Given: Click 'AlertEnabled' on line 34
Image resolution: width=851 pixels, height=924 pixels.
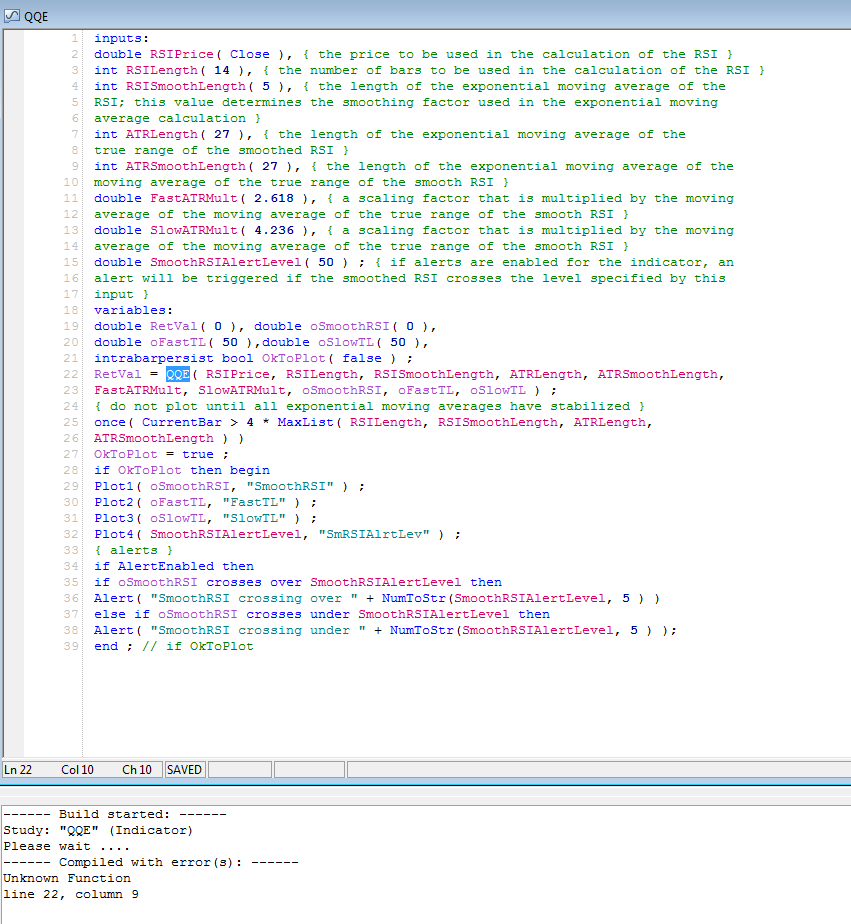Looking at the screenshot, I should pos(166,566).
